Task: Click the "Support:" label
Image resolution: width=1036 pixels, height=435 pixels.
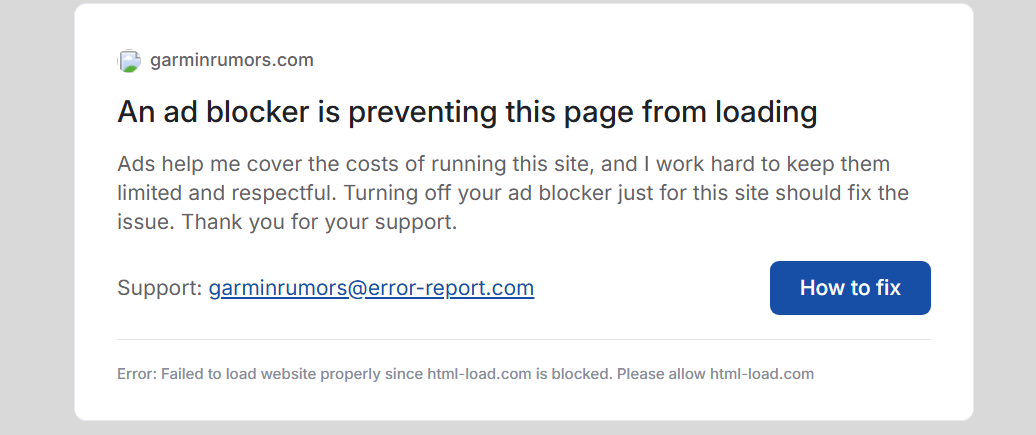Action: [160, 288]
